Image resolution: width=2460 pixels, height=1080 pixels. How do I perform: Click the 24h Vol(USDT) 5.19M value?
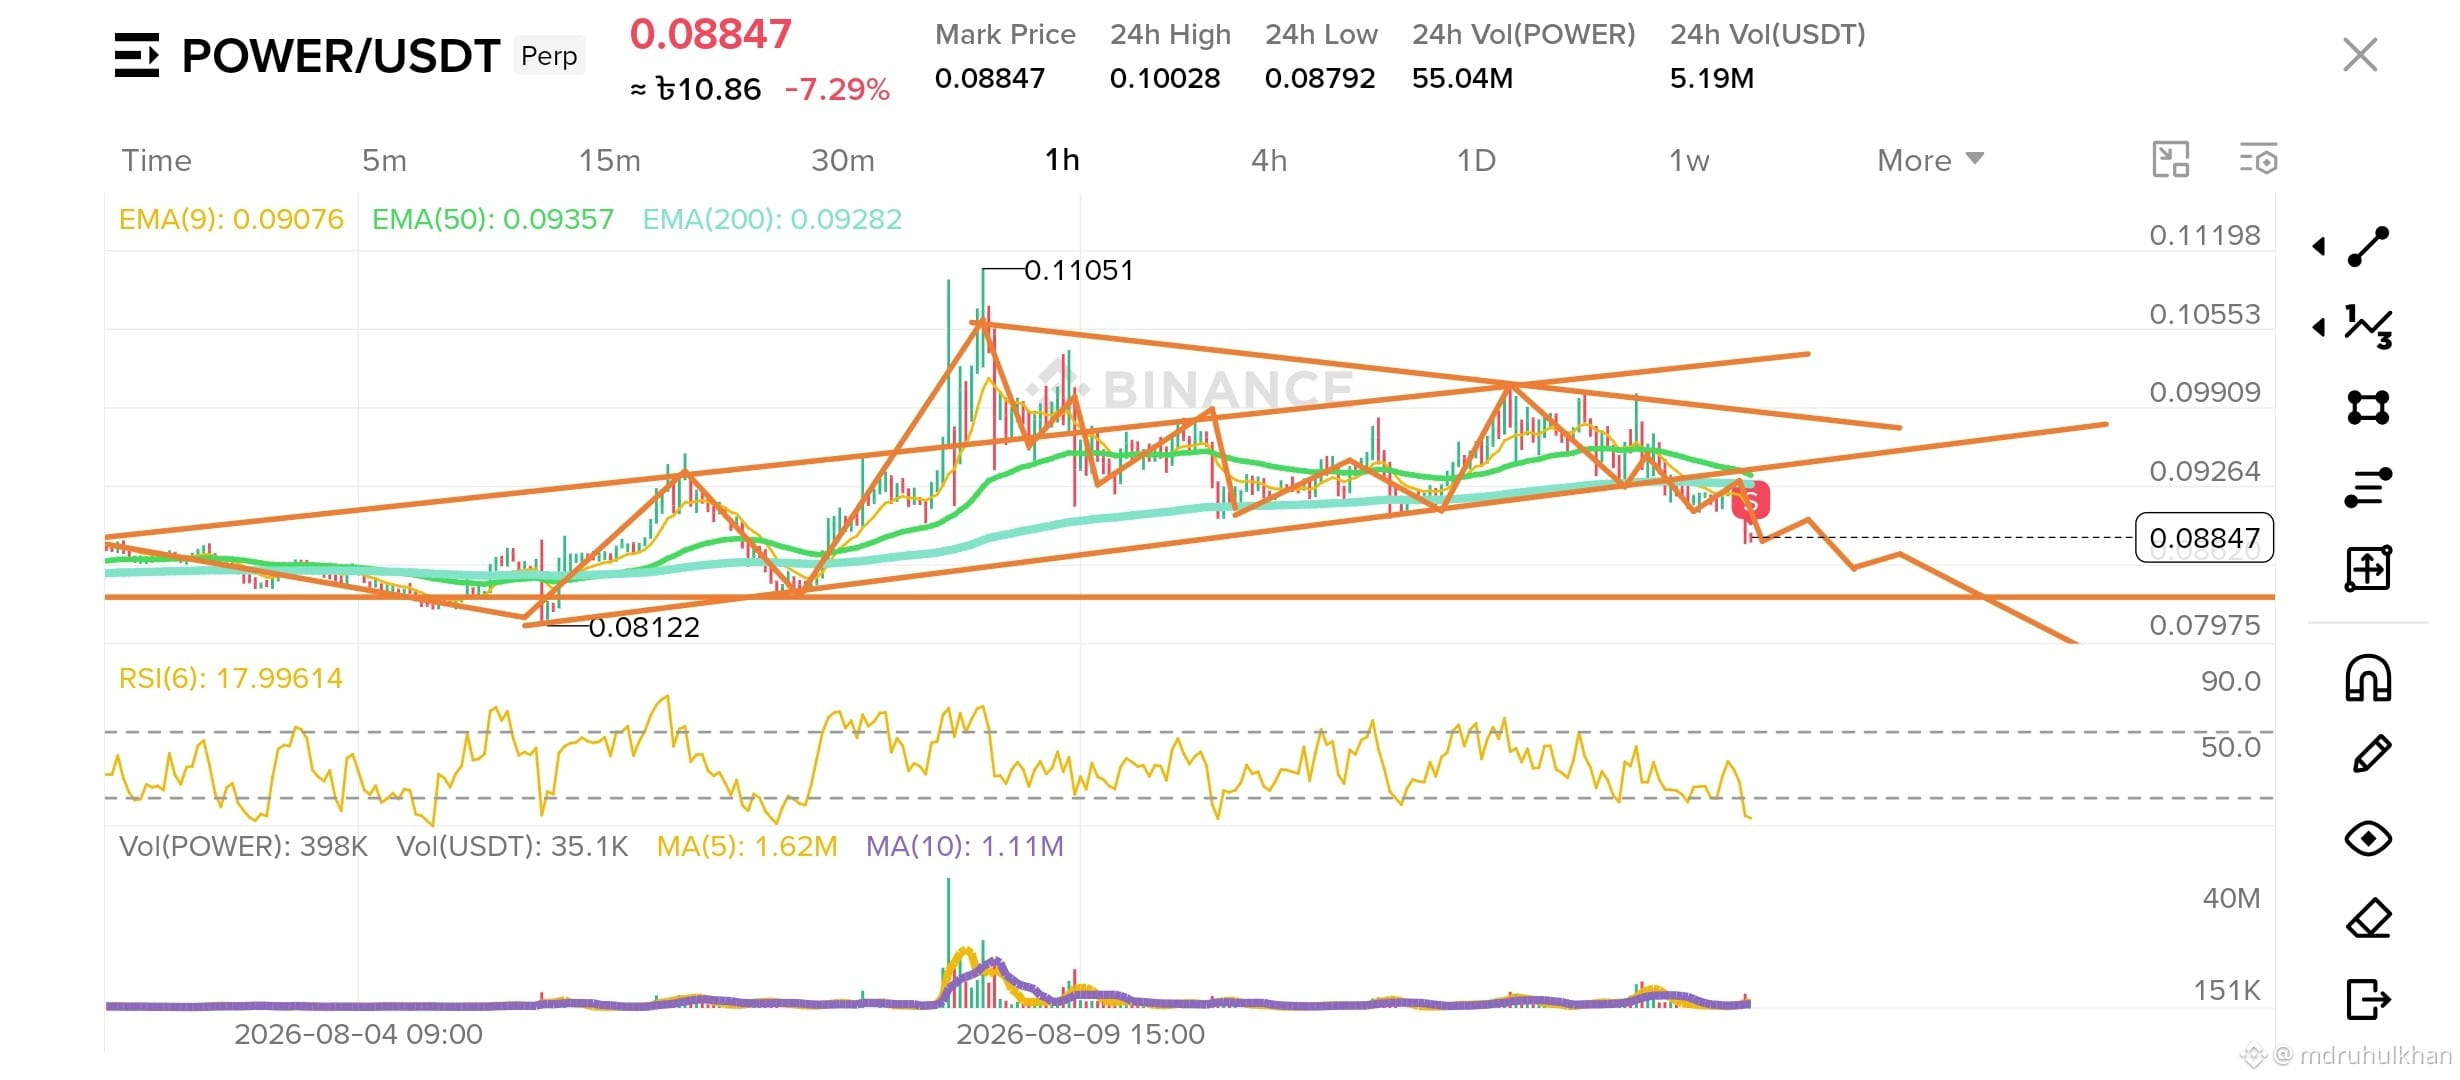click(1712, 78)
